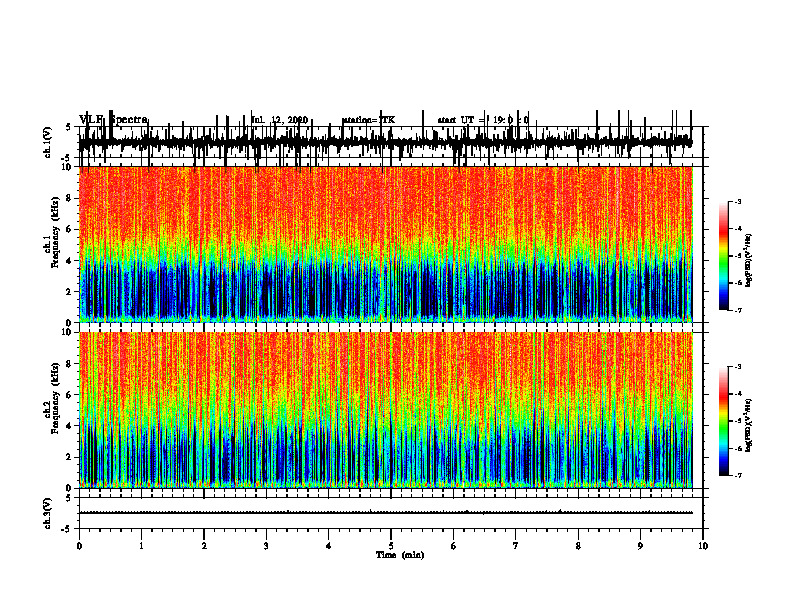792x612 pixels.
Task: Select the date label "Jul. 12, 2000"
Action: [x=280, y=120]
